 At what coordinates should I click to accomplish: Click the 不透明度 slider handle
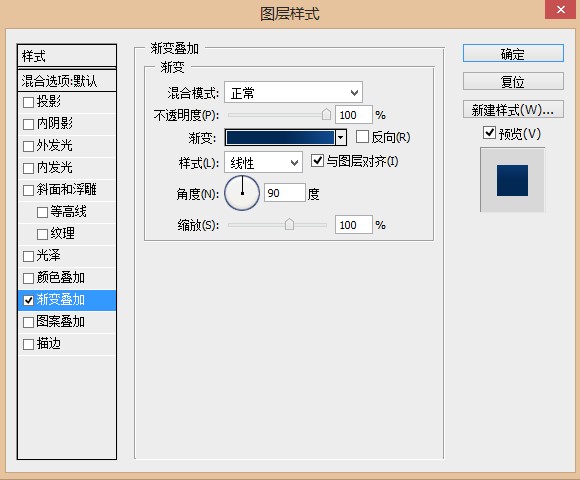[x=326, y=114]
